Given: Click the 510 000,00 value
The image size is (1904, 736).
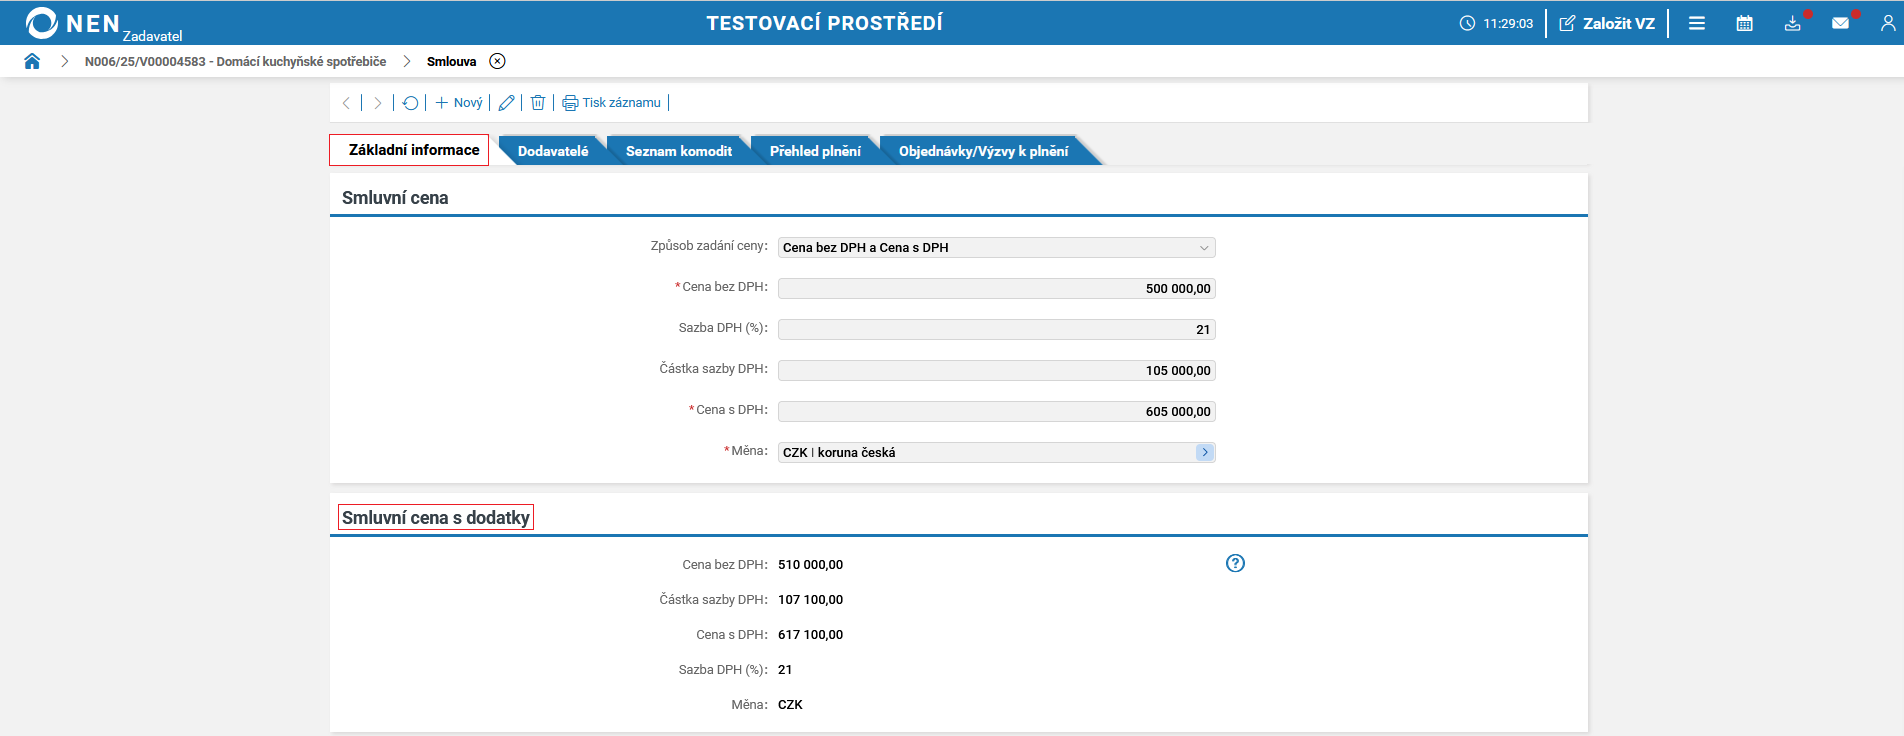Looking at the screenshot, I should [x=811, y=565].
